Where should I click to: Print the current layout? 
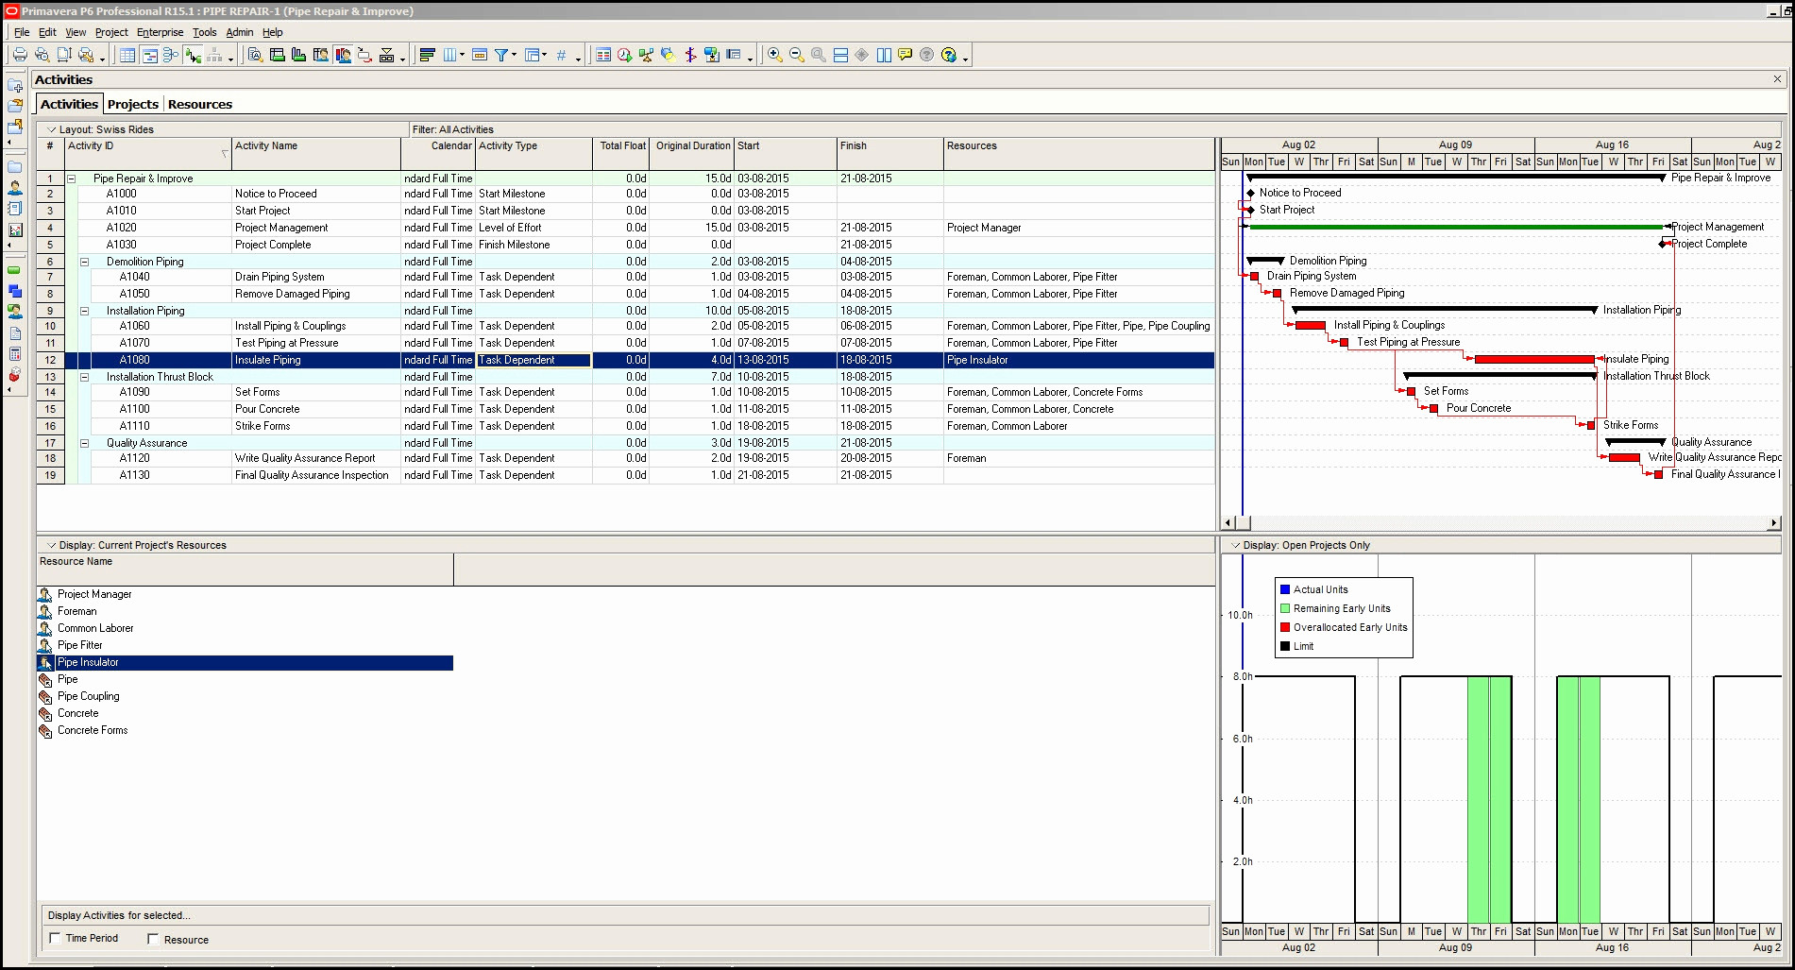click(x=19, y=55)
